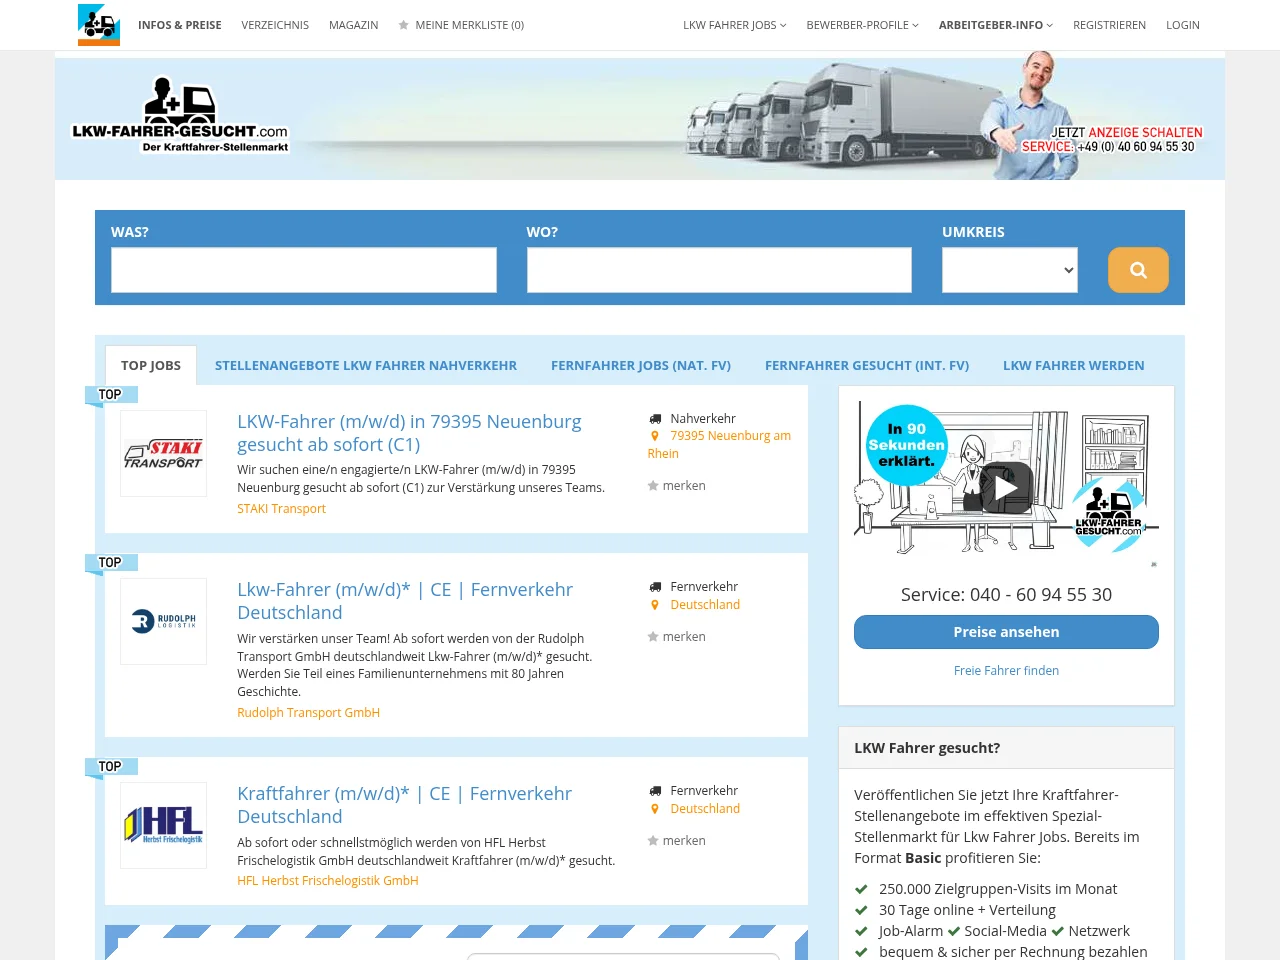Toggle merken on the Rudolph Lkw-Fahrer job
Viewport: 1280px width, 960px height.
click(x=677, y=637)
